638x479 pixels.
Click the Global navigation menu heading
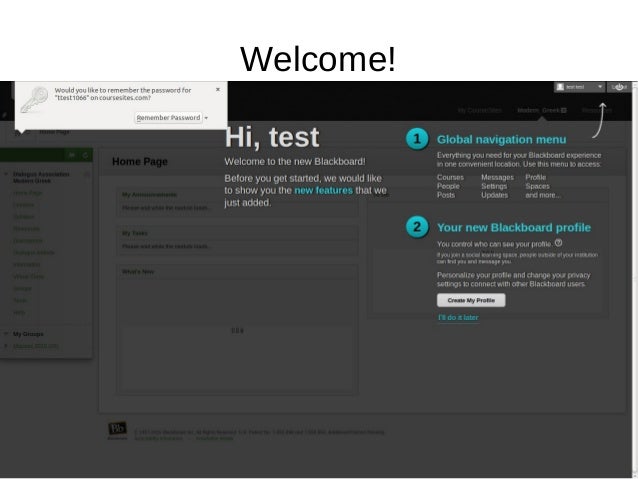tap(501, 140)
